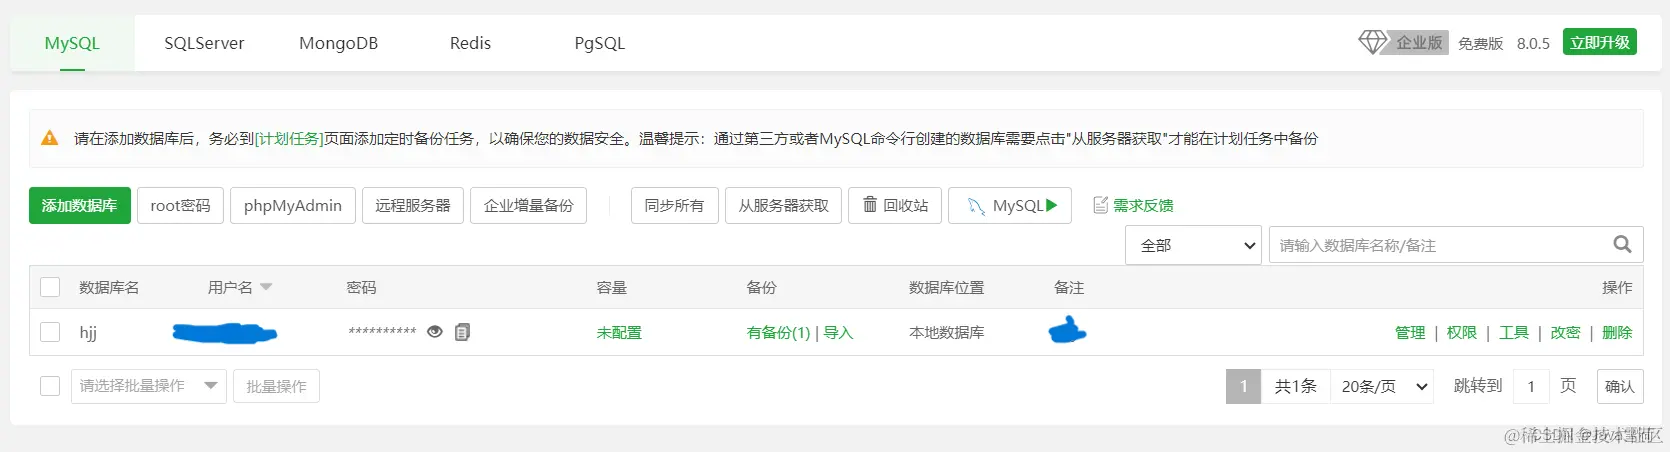Screen dimensions: 1670x452
Task: Open the MySQL service status button
Action: [x=1010, y=205]
